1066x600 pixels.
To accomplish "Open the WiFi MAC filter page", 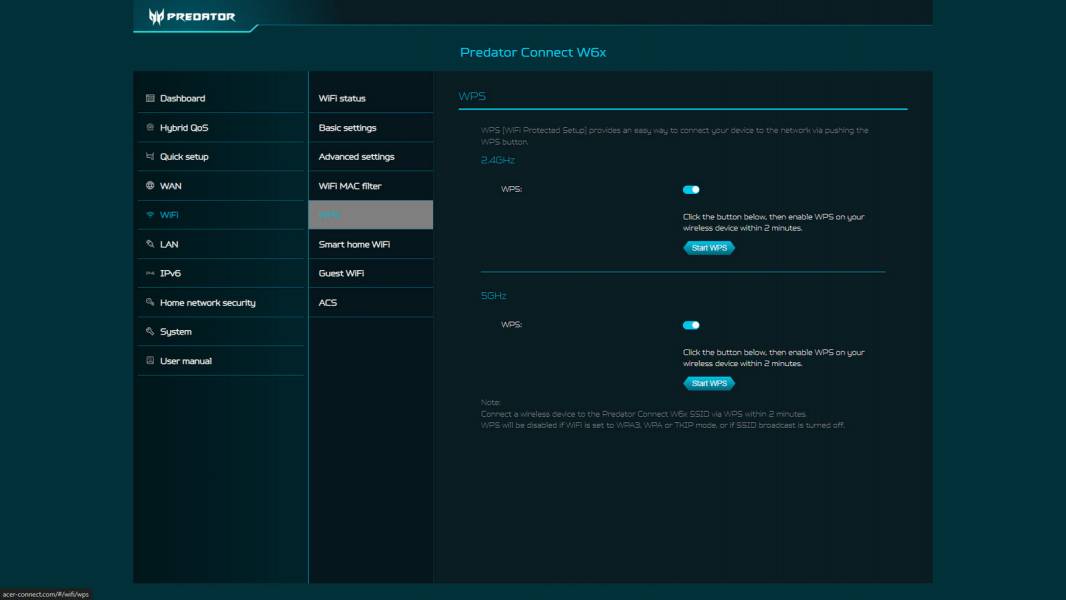I will [x=352, y=185].
